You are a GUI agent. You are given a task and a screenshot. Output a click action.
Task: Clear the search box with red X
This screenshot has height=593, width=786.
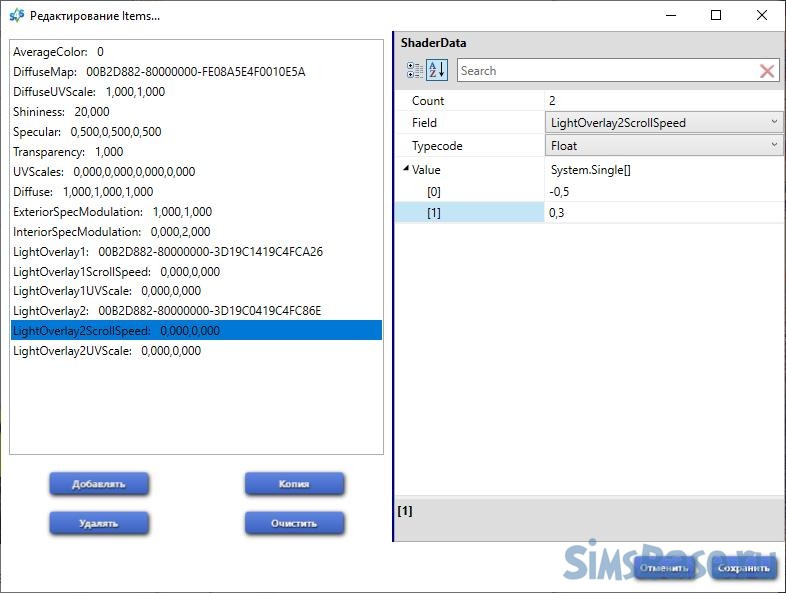click(x=767, y=71)
